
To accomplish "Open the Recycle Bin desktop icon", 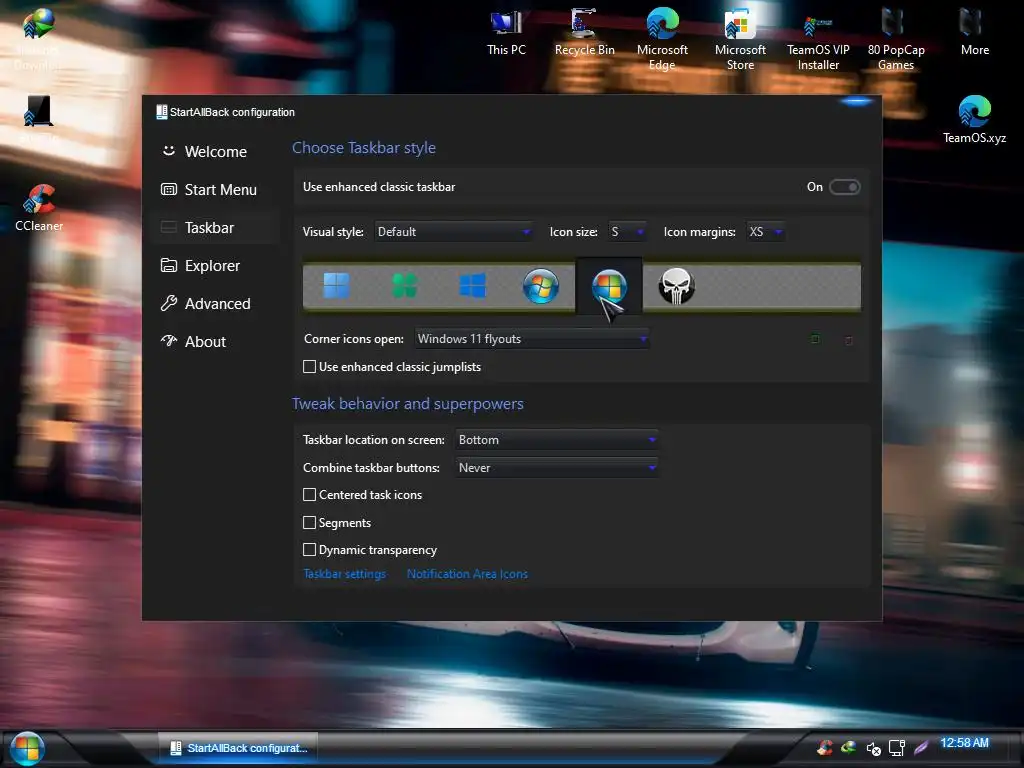I will click(584, 33).
